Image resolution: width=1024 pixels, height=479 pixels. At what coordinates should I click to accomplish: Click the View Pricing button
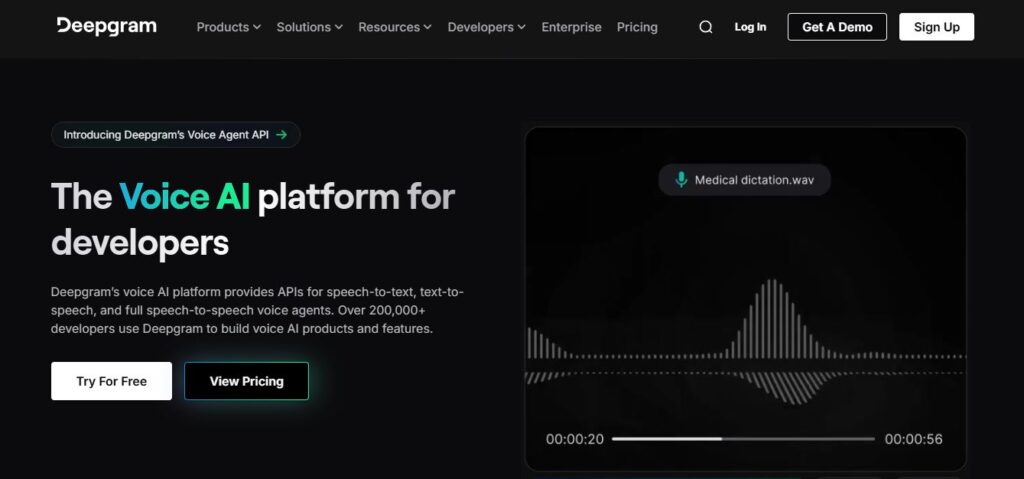(246, 381)
